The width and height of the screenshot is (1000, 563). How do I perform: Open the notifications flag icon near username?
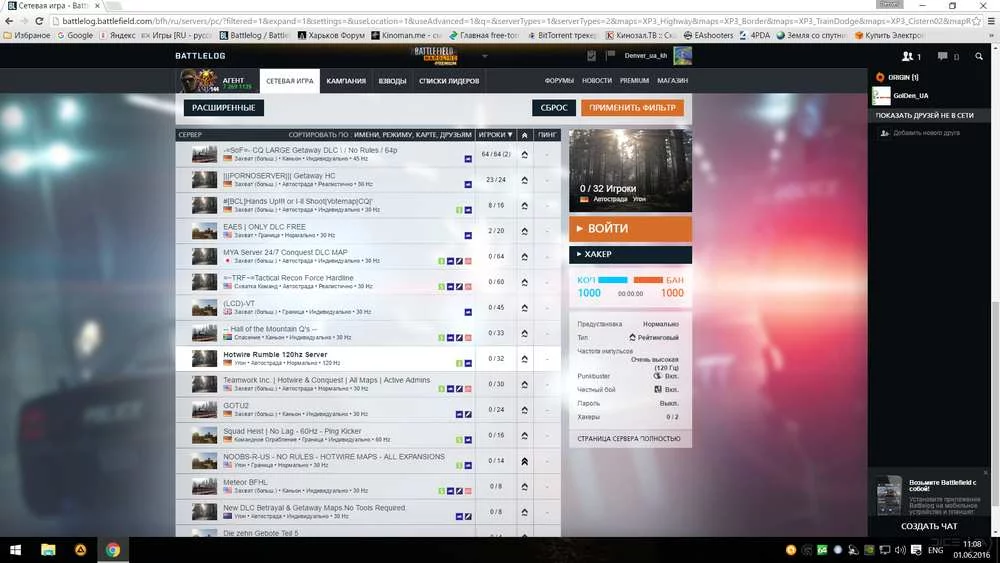coord(610,55)
